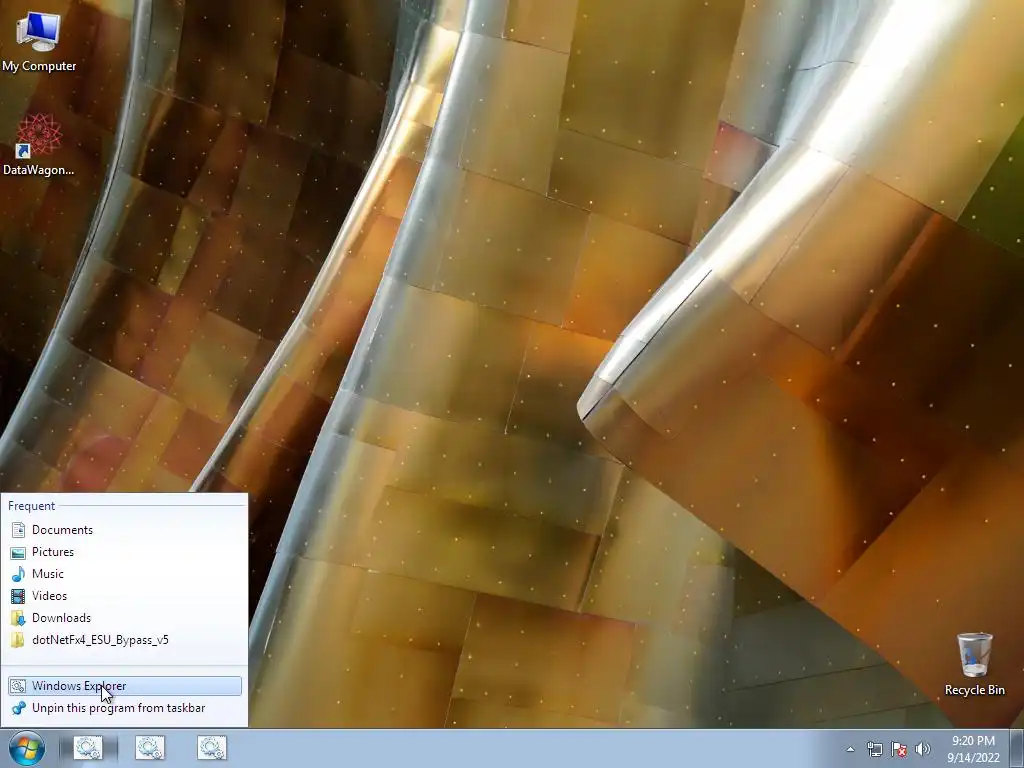Open dotNetFx4_ESU_Bypass_v5 folder entry
Screen dimensions: 1024x768
[x=124, y=640]
